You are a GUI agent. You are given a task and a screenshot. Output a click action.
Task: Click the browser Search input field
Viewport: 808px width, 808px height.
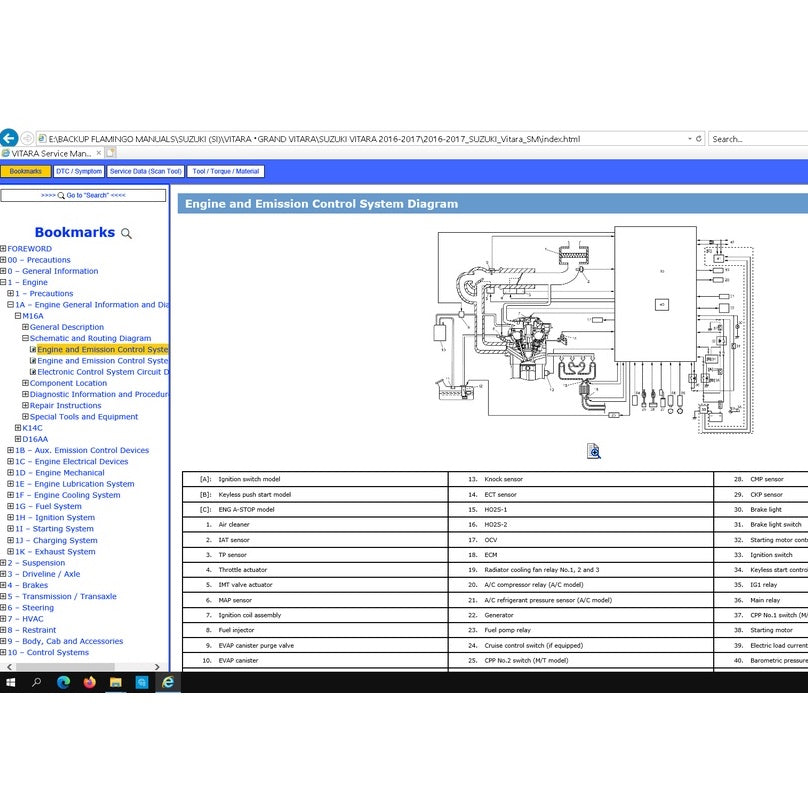pyautogui.click(x=755, y=139)
